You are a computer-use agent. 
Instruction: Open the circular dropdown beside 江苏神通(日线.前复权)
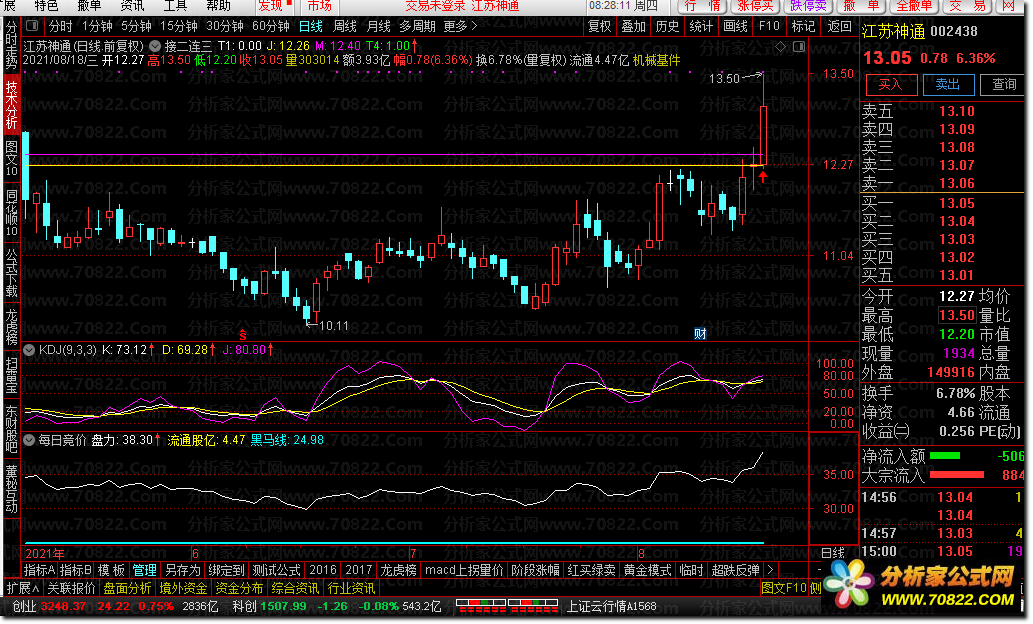click(155, 46)
